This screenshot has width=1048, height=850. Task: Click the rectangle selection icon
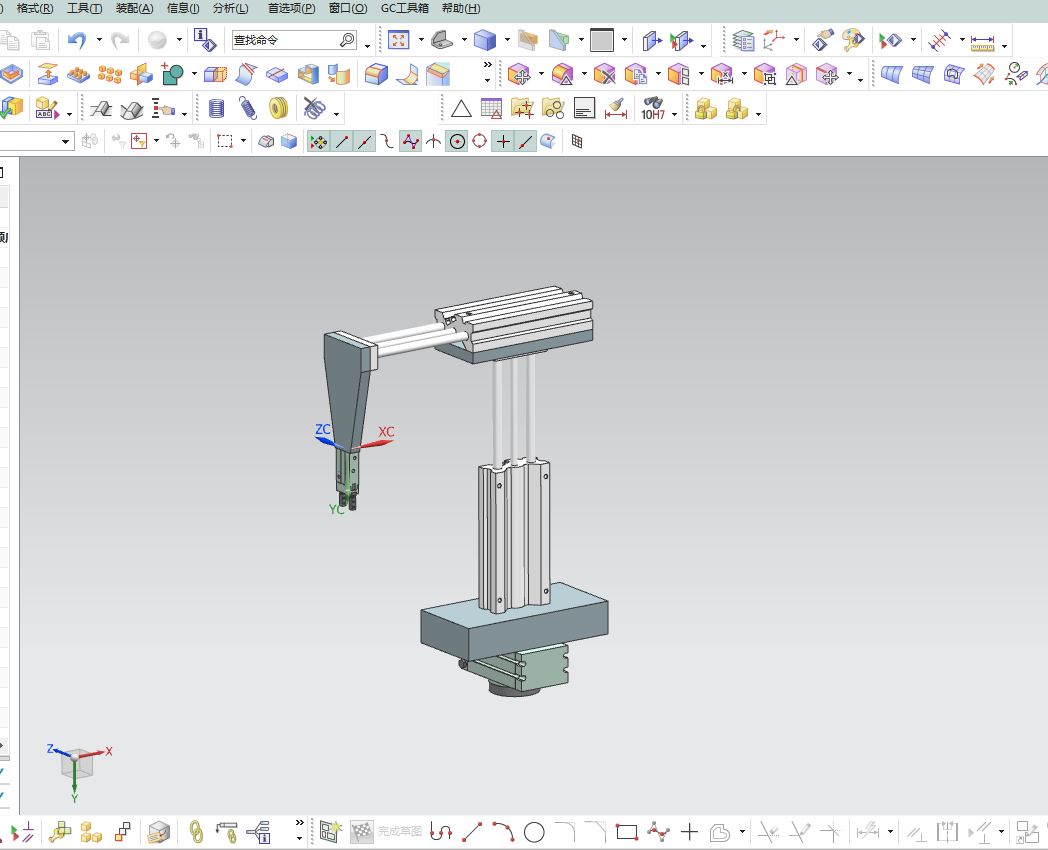pyautogui.click(x=225, y=141)
